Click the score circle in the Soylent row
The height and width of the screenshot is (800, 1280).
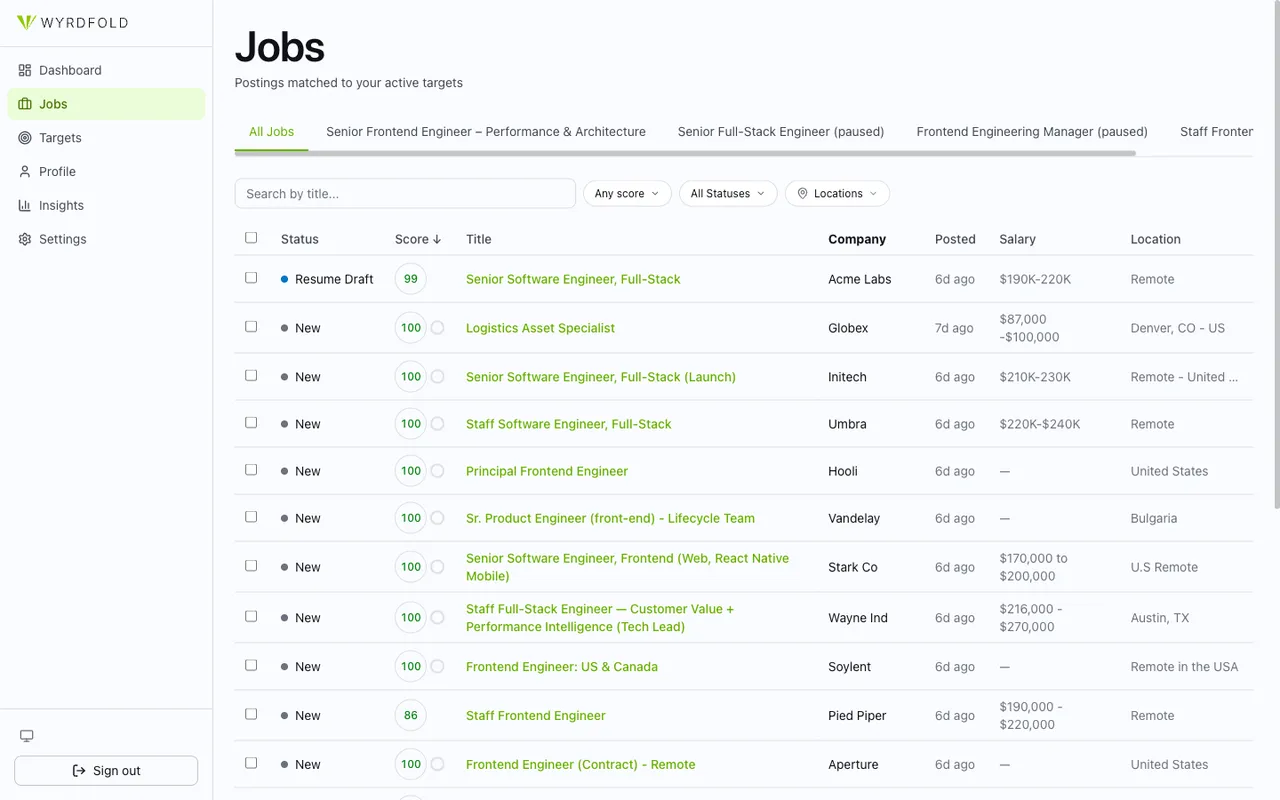437,667
